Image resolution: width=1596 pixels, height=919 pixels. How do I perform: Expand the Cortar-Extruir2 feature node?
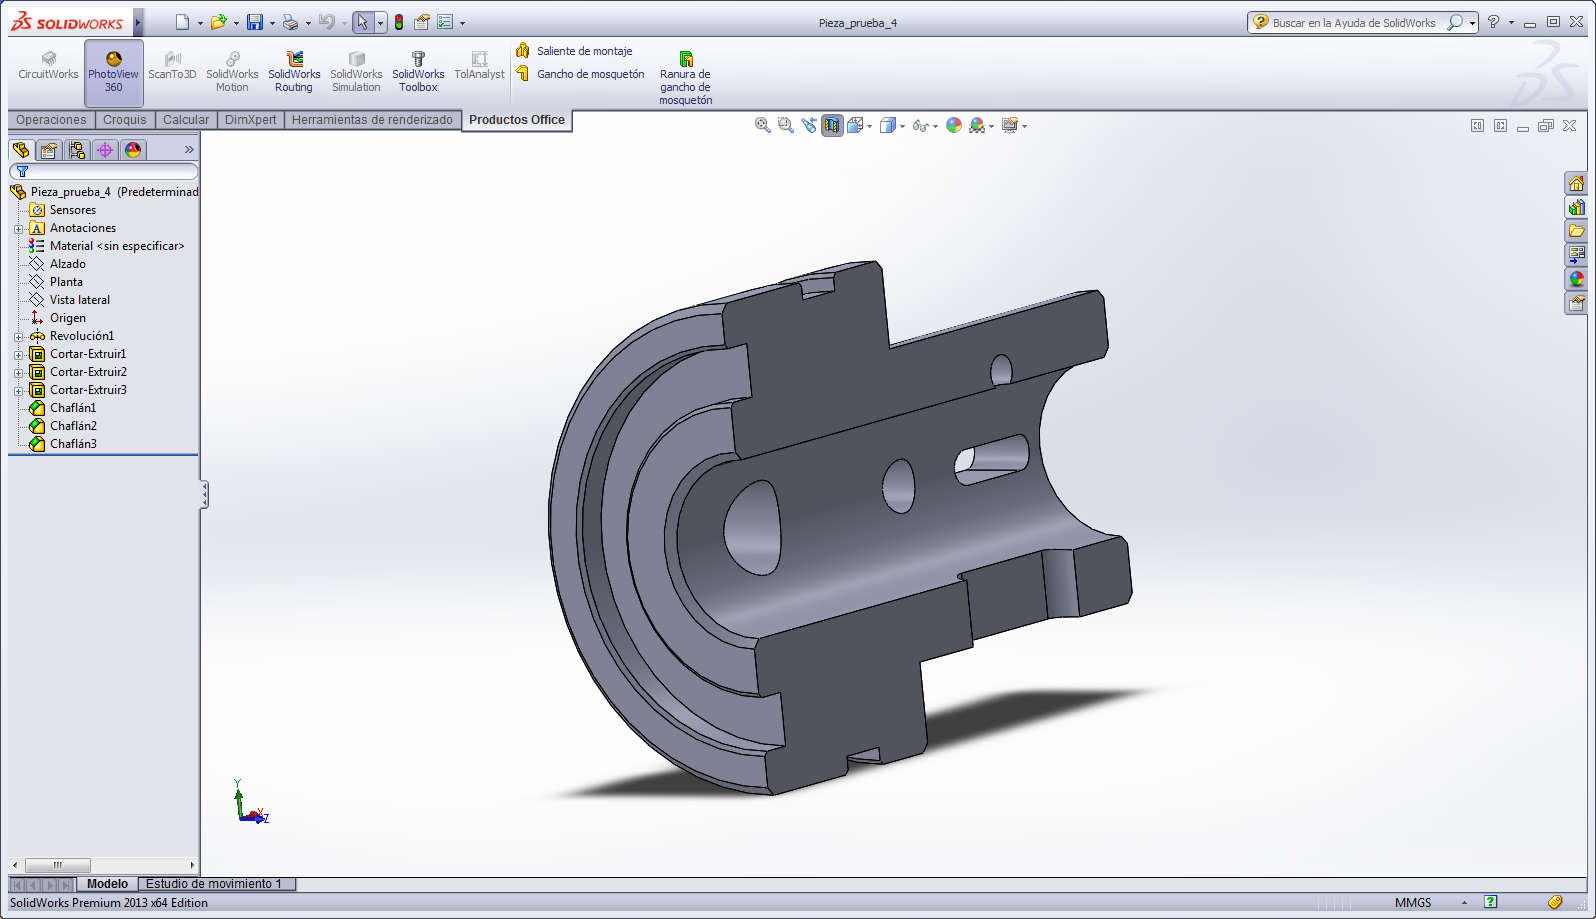[x=18, y=373]
